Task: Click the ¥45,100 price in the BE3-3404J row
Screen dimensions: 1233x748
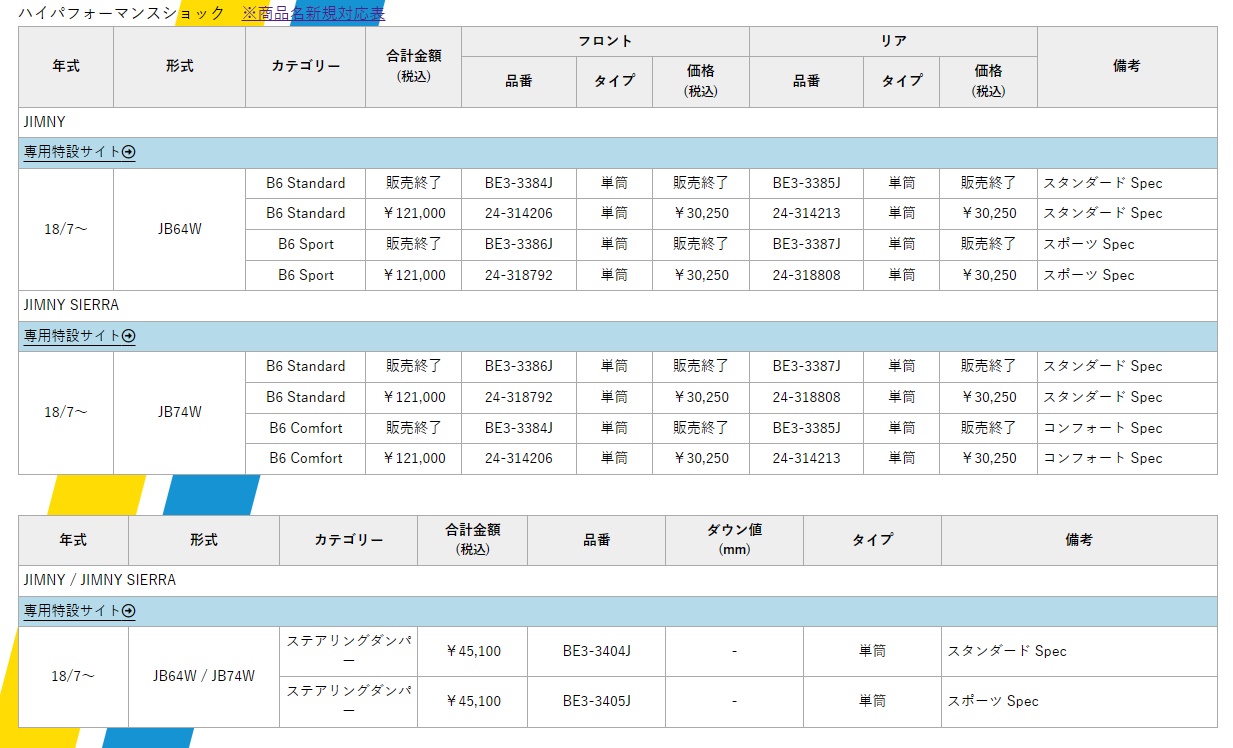Action: tap(473, 651)
